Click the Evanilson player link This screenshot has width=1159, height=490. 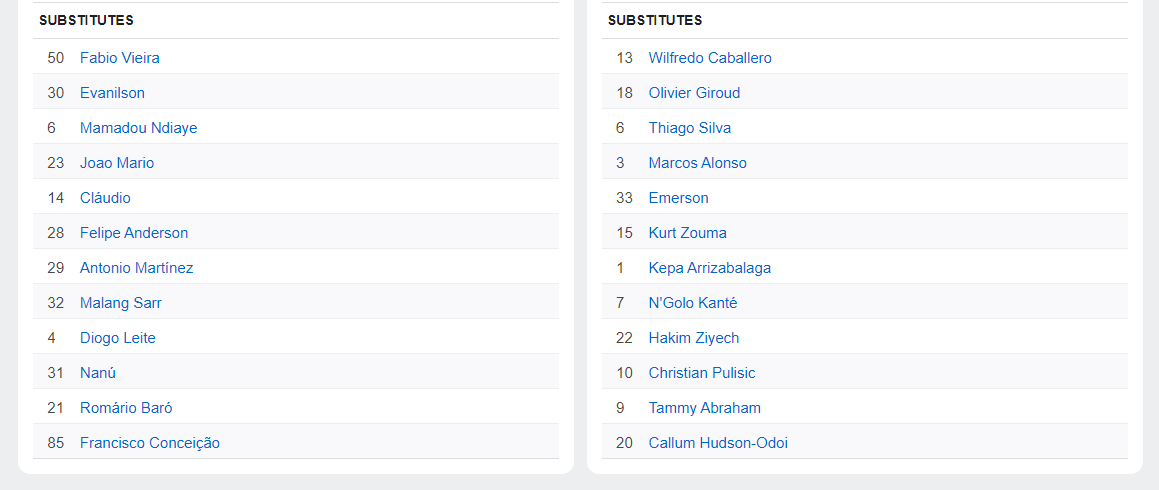[112, 93]
